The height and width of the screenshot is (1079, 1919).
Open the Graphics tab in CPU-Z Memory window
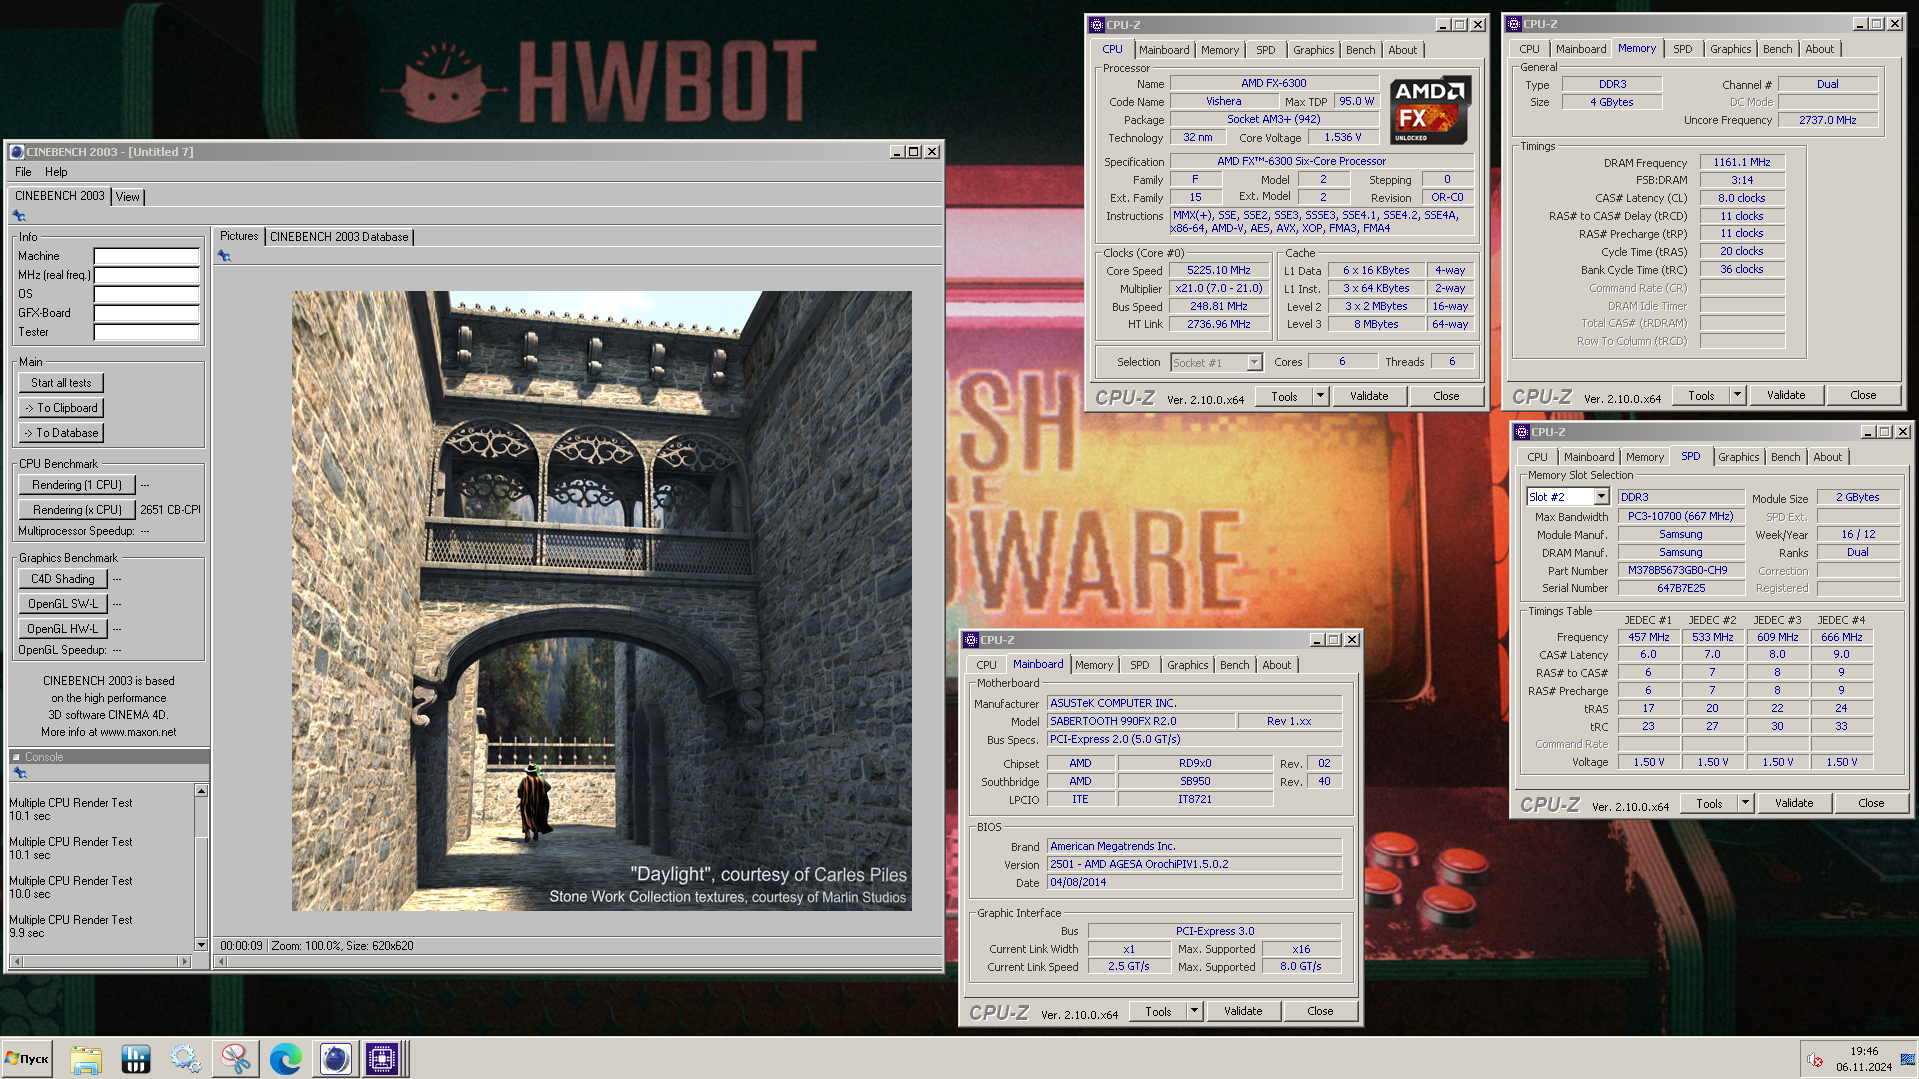pyautogui.click(x=1730, y=49)
